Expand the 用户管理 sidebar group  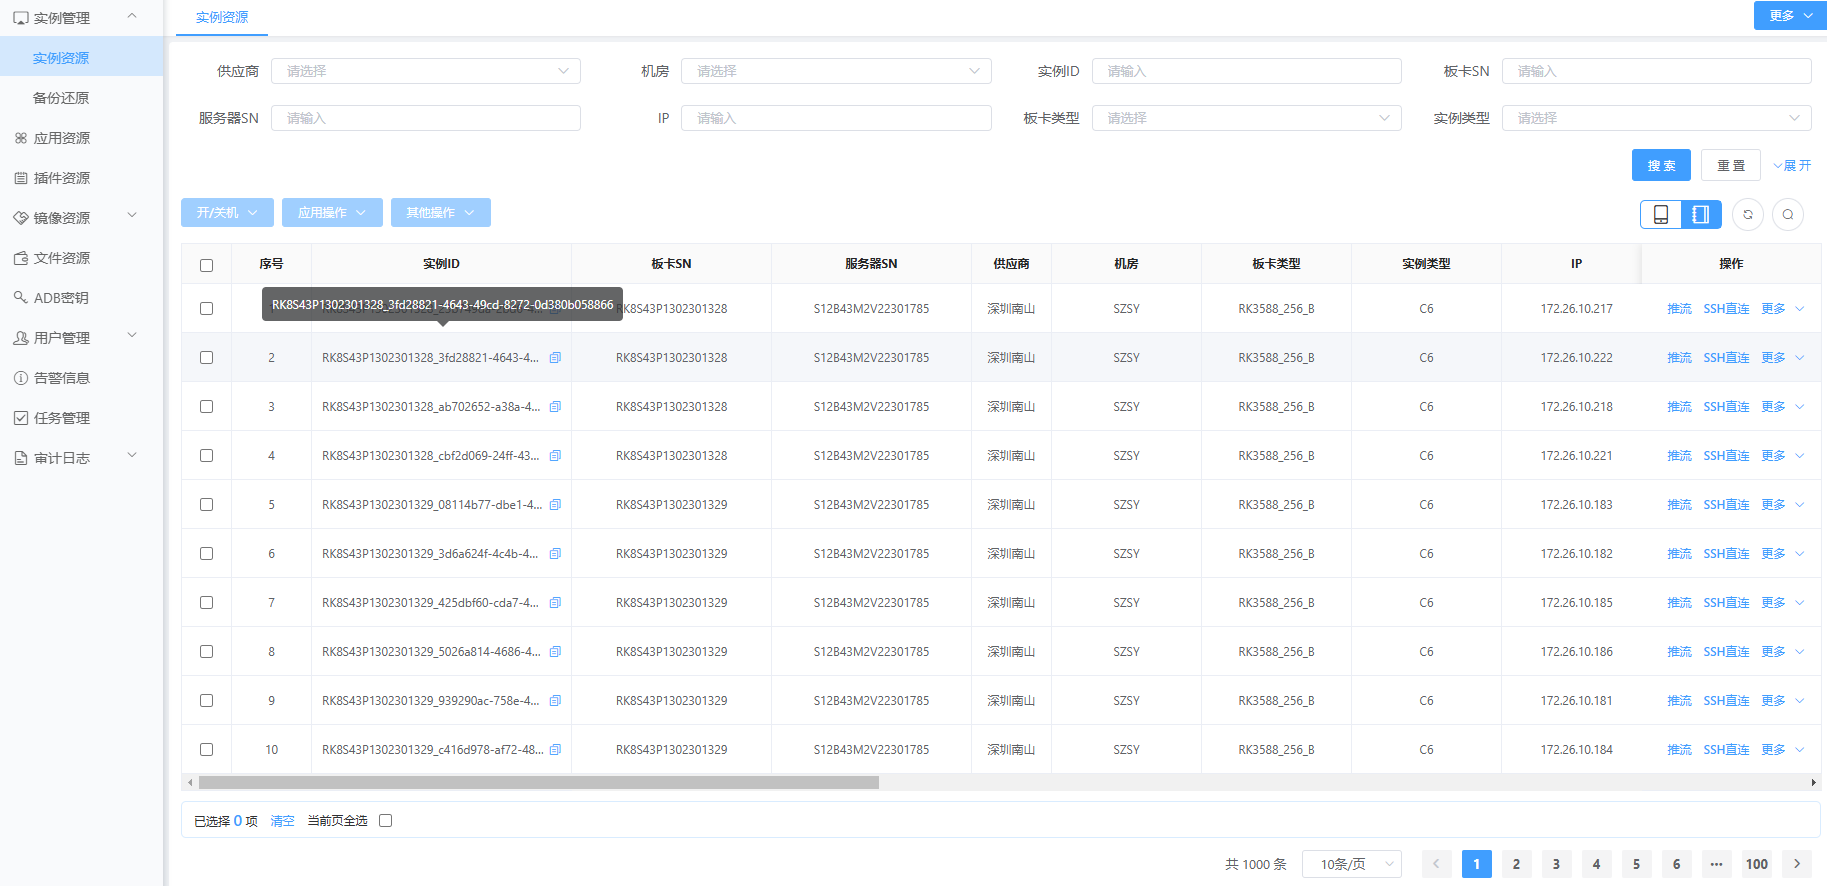click(81, 338)
